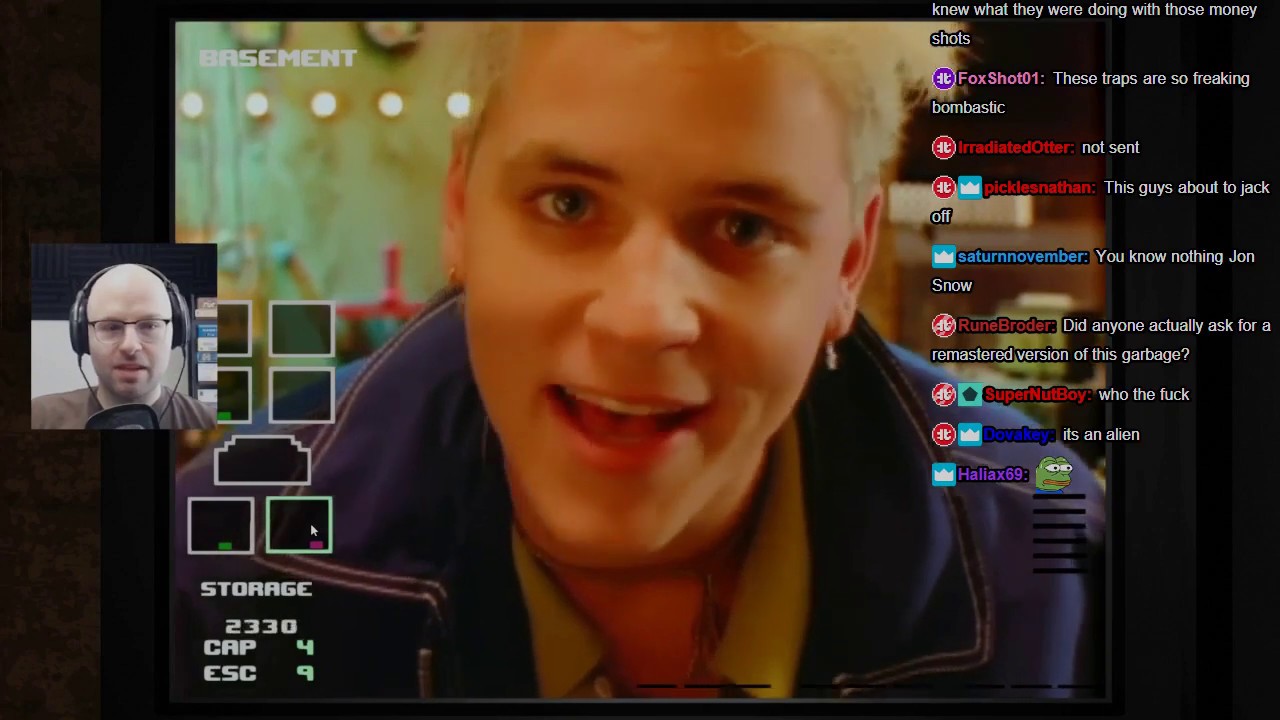This screenshot has width=1280, height=720.
Task: Click the streamer webcam overlay
Action: coord(124,337)
